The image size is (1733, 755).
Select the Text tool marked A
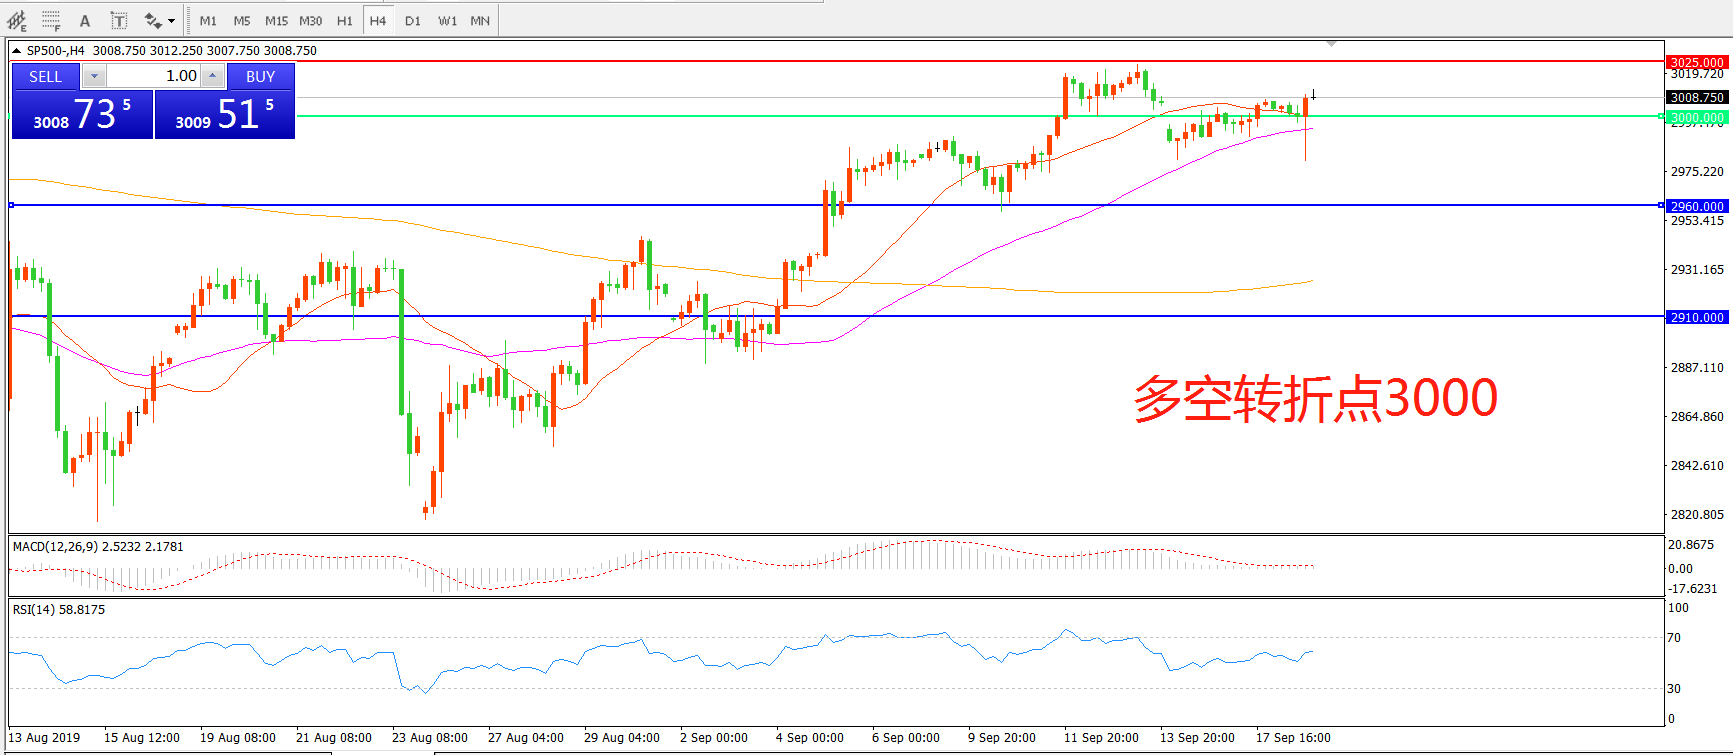85,21
